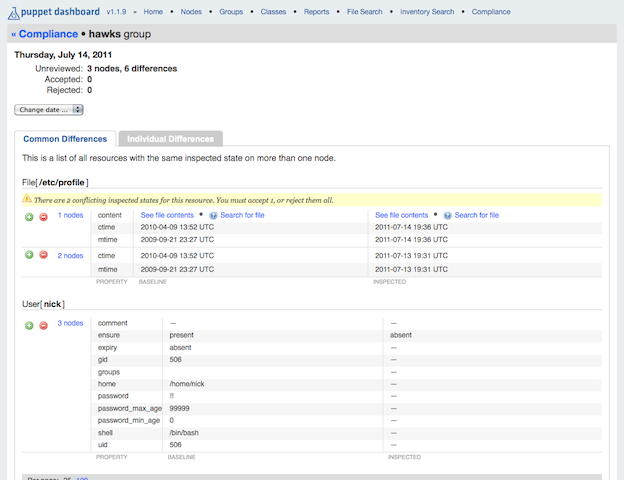
Task: Click the Compliance breadcrumb link
Action: [44, 34]
